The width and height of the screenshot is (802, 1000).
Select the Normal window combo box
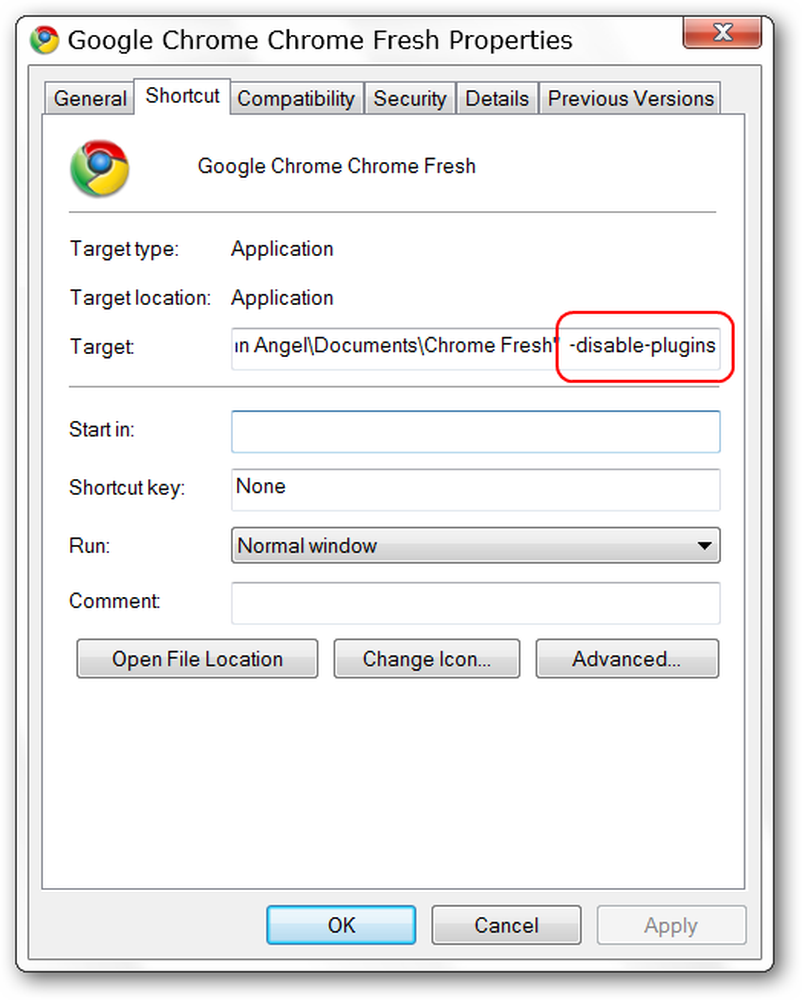pos(476,545)
